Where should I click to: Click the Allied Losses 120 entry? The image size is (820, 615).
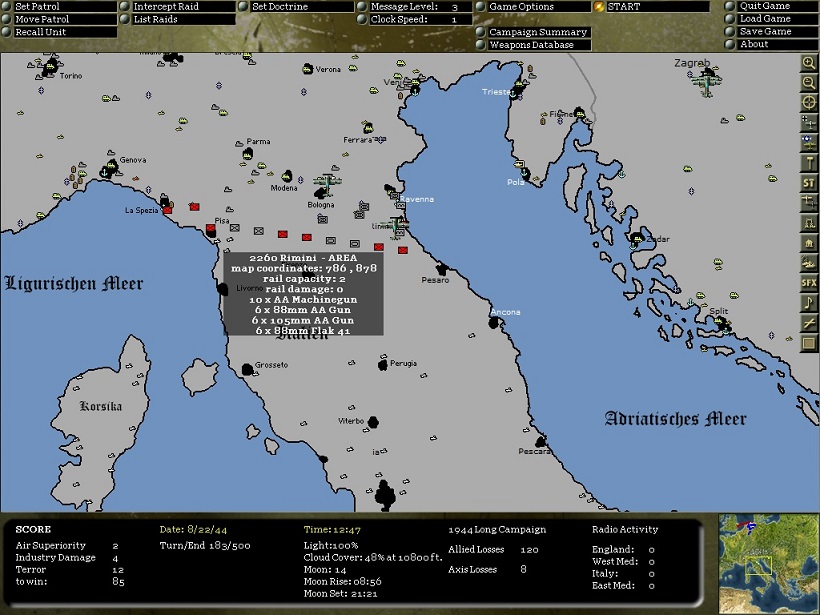pos(493,550)
